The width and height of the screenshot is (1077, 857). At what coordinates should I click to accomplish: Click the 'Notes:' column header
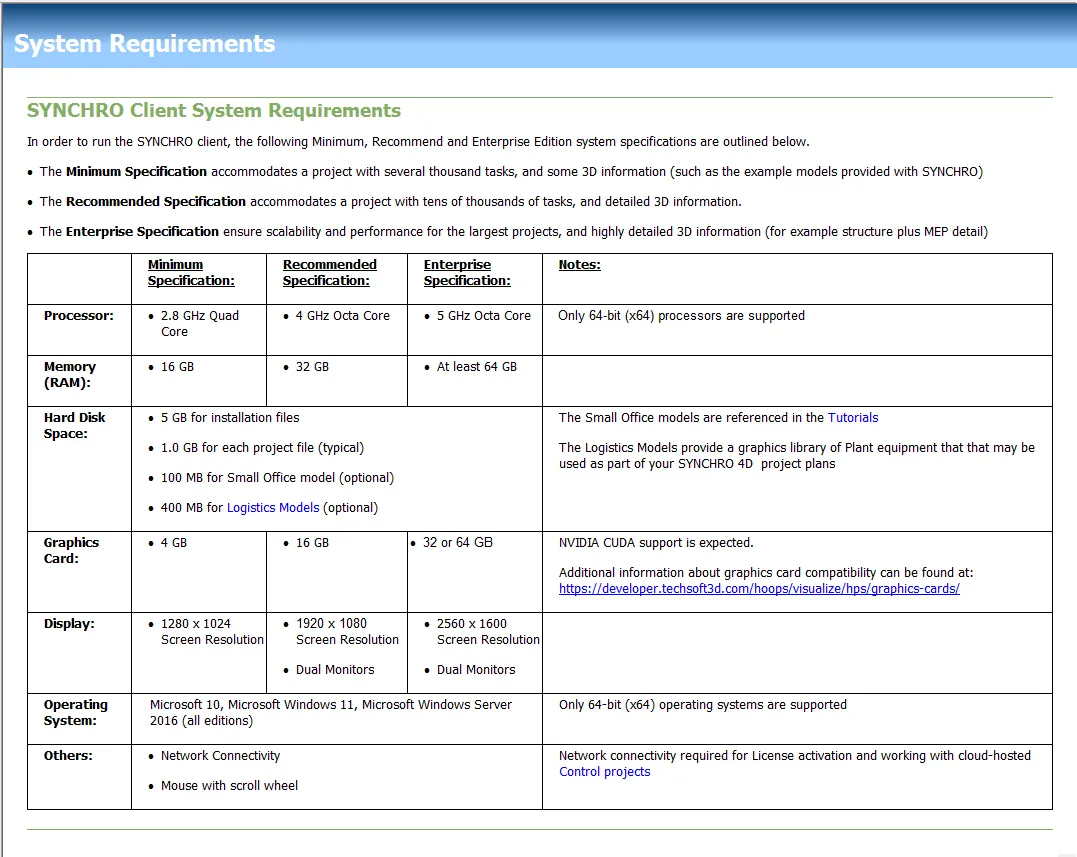580,264
